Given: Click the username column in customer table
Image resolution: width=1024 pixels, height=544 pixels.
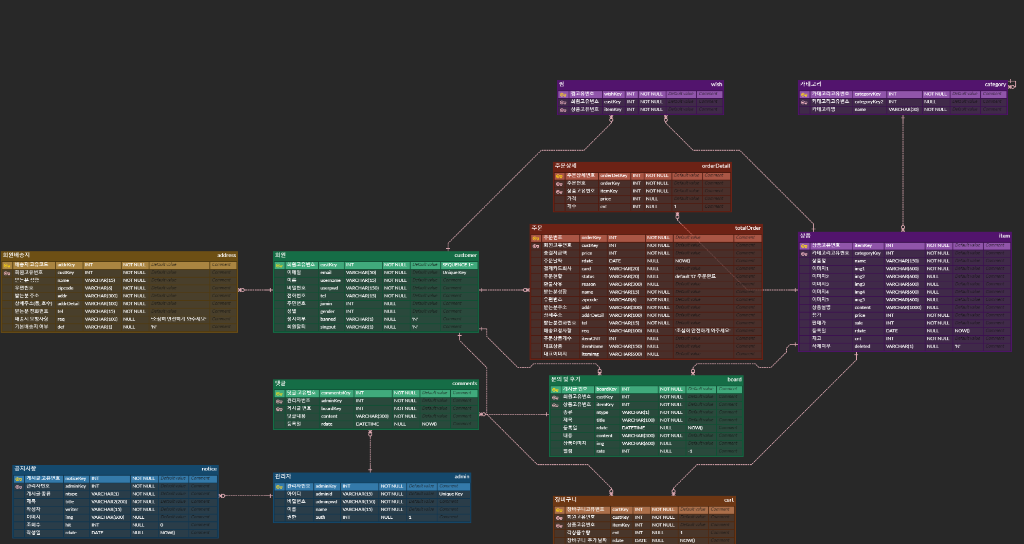Looking at the screenshot, I should (330, 281).
